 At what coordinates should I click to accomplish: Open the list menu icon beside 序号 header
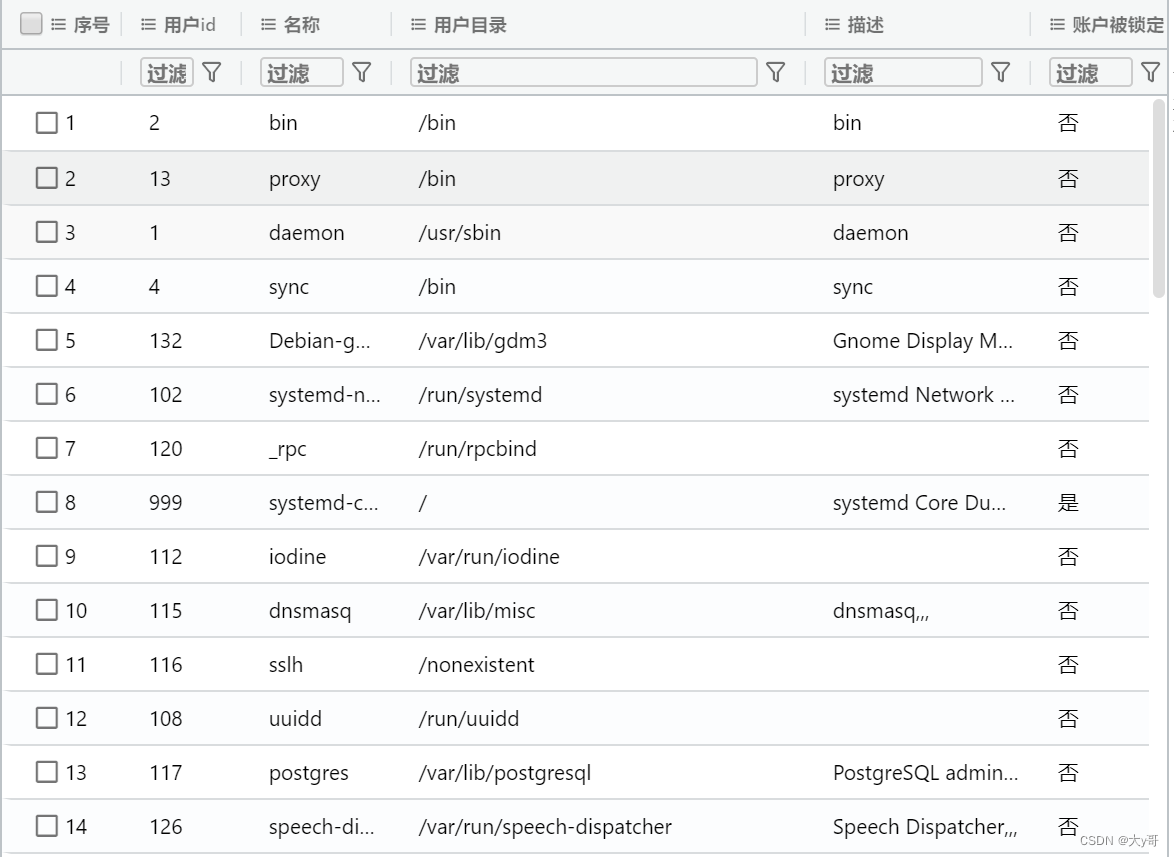(58, 25)
